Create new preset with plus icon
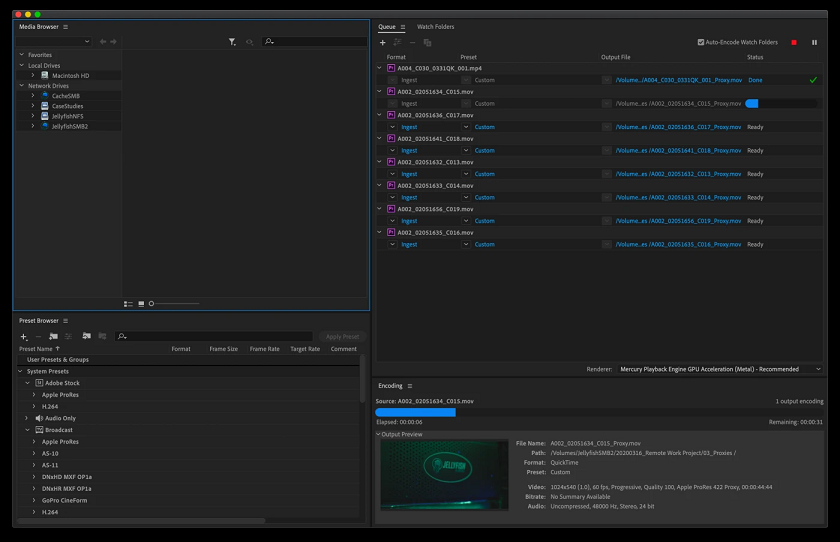The image size is (840, 542). tap(23, 337)
